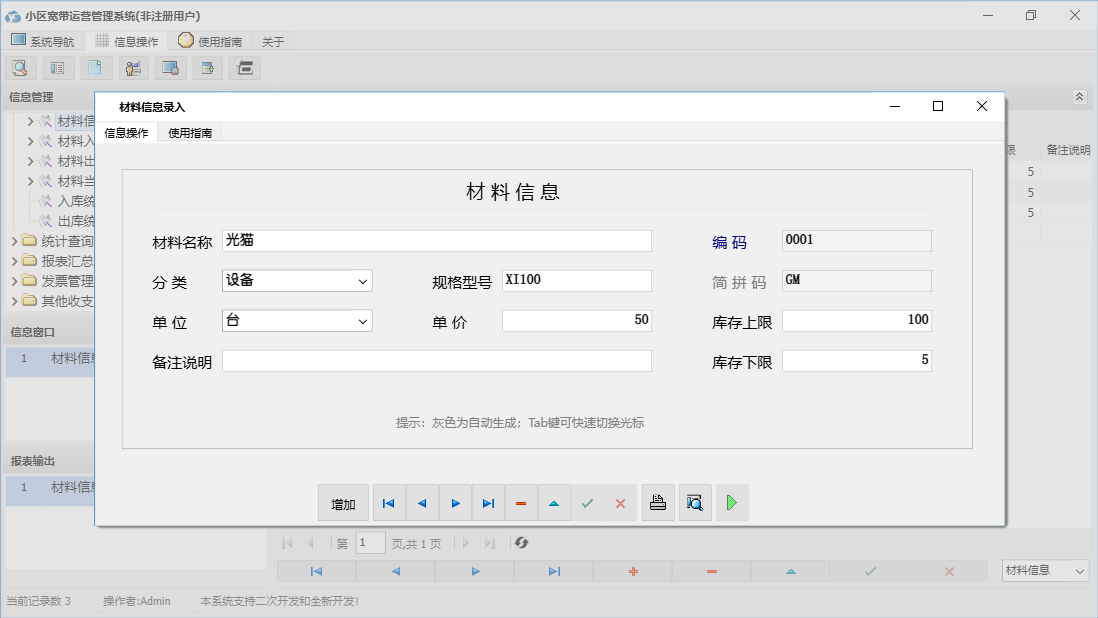This screenshot has height=618, width=1098.
Task: Open the search tool in the main toolbar
Action: [x=20, y=67]
